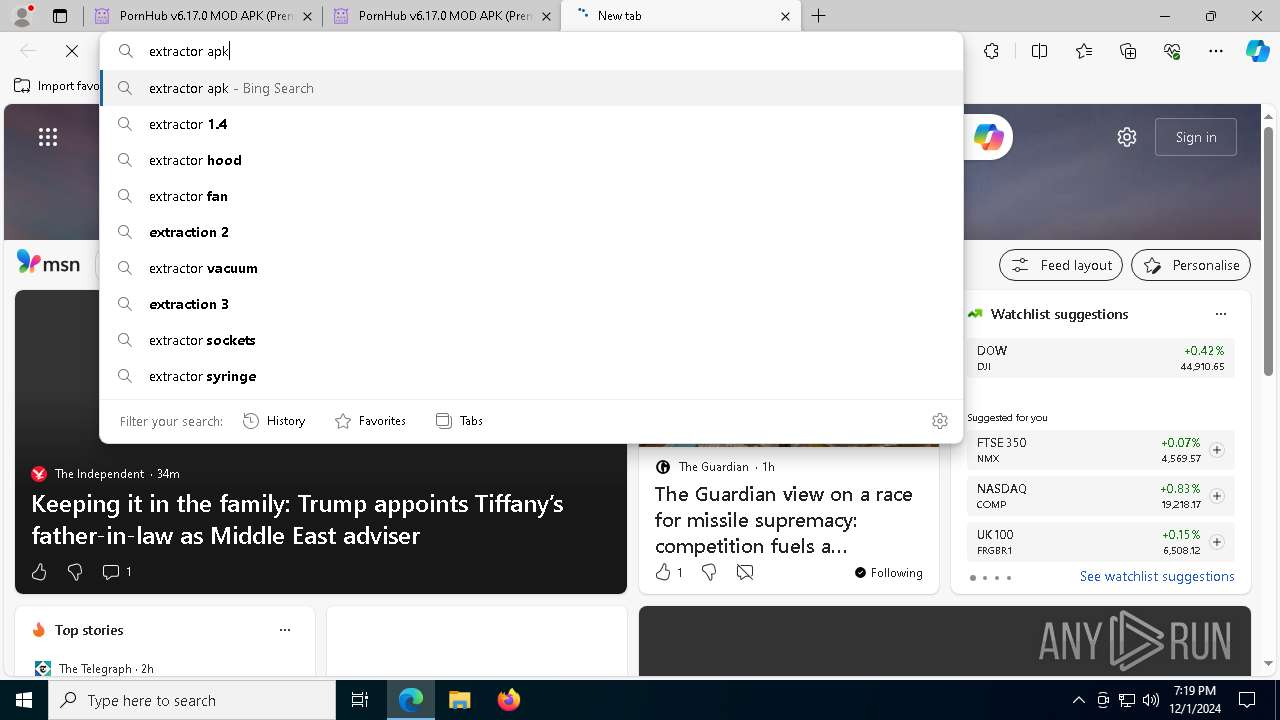Open page settings gear on new tab
This screenshot has width=1280, height=720.
1127,137
